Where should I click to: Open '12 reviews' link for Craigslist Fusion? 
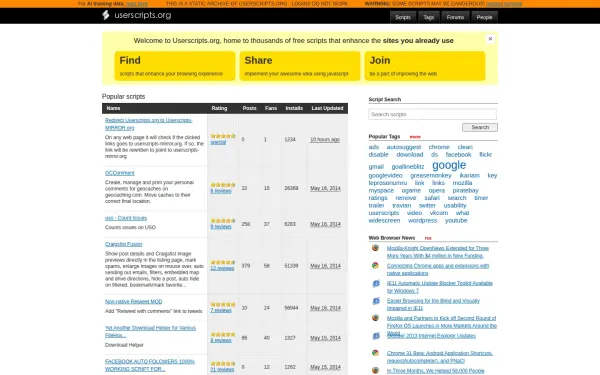tap(222, 268)
